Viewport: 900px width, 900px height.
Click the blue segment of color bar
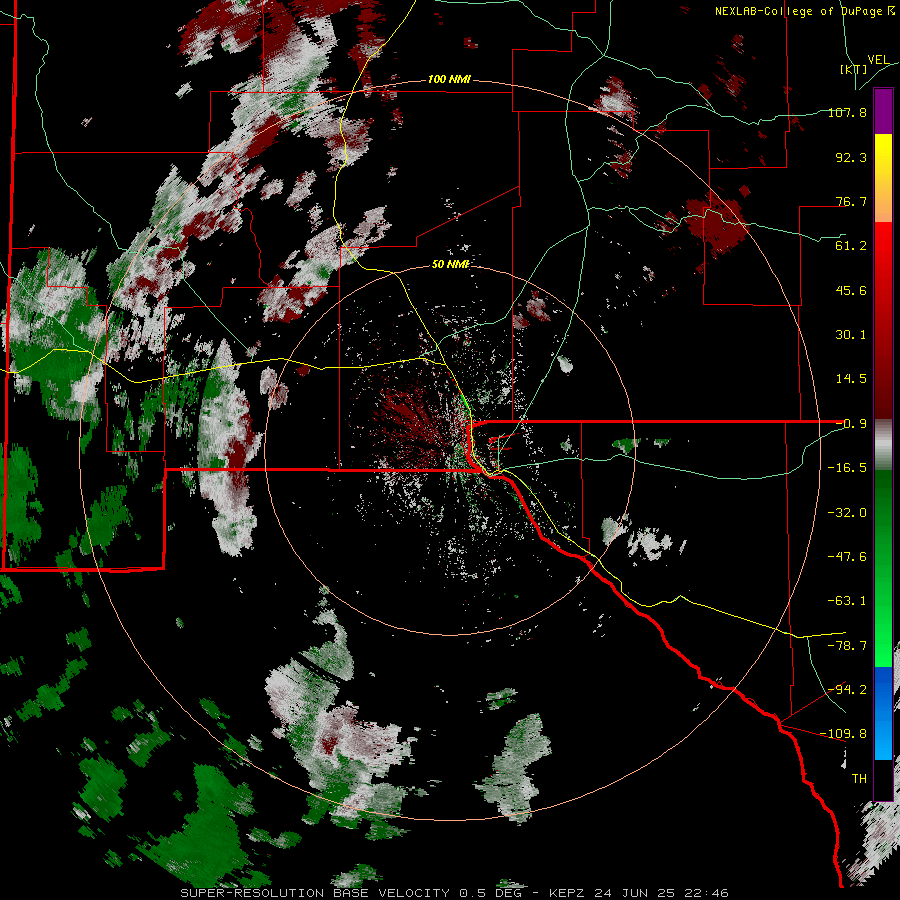coord(883,713)
